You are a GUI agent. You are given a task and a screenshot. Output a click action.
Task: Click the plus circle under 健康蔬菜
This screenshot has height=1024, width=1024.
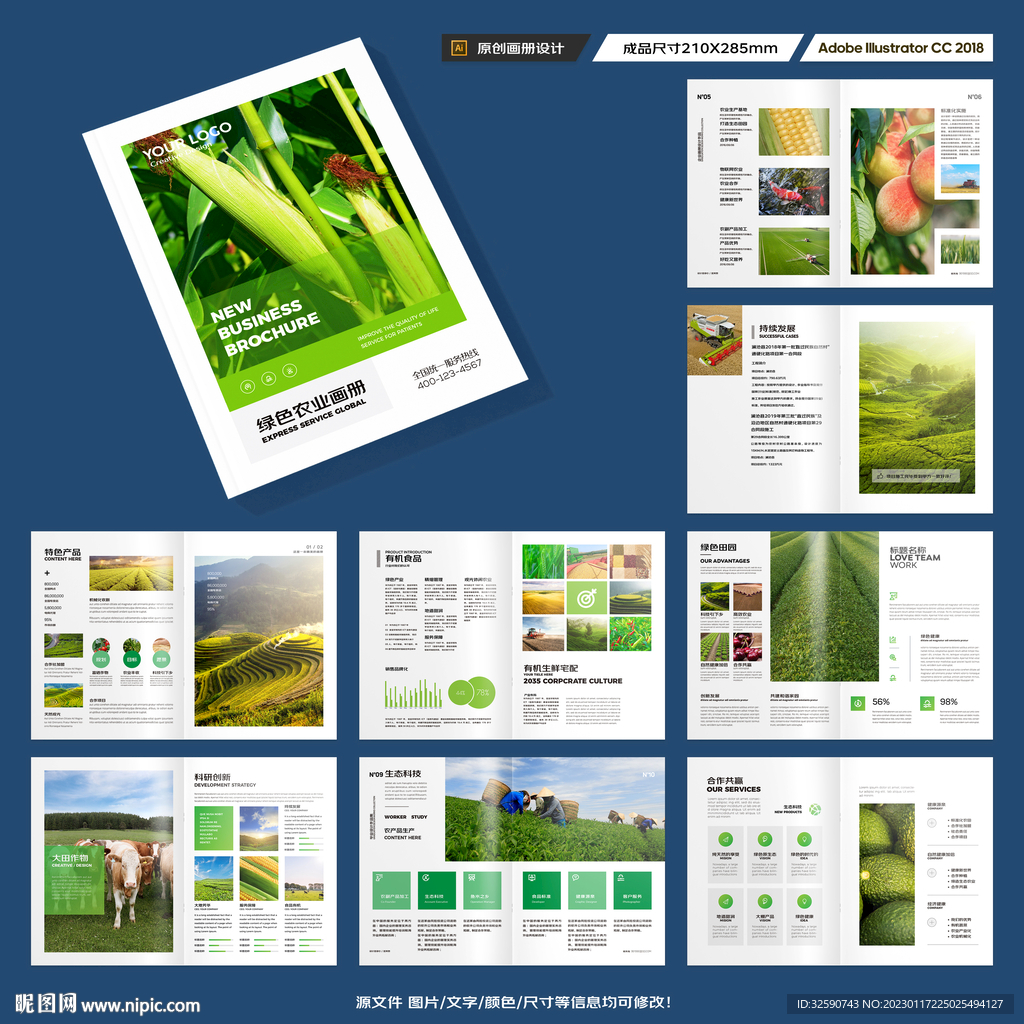931,823
